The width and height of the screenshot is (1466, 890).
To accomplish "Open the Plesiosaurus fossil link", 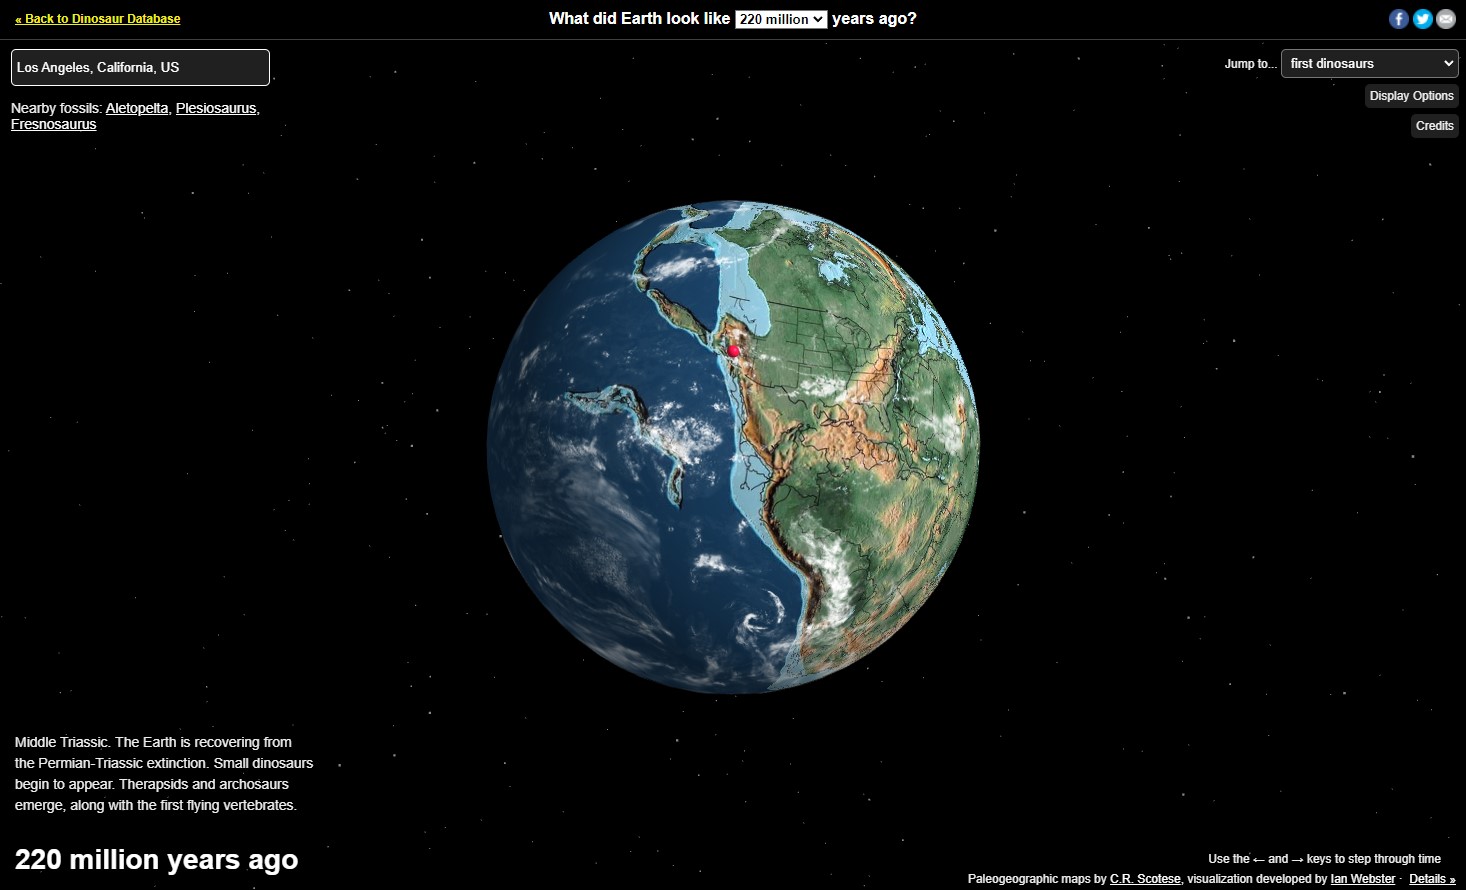I will (x=216, y=108).
